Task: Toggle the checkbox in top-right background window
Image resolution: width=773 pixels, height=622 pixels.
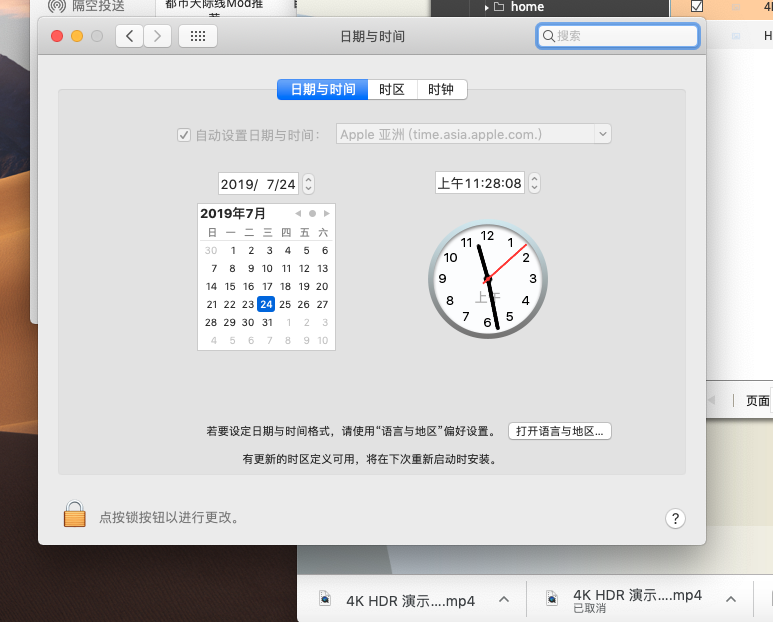Action: pos(697,6)
